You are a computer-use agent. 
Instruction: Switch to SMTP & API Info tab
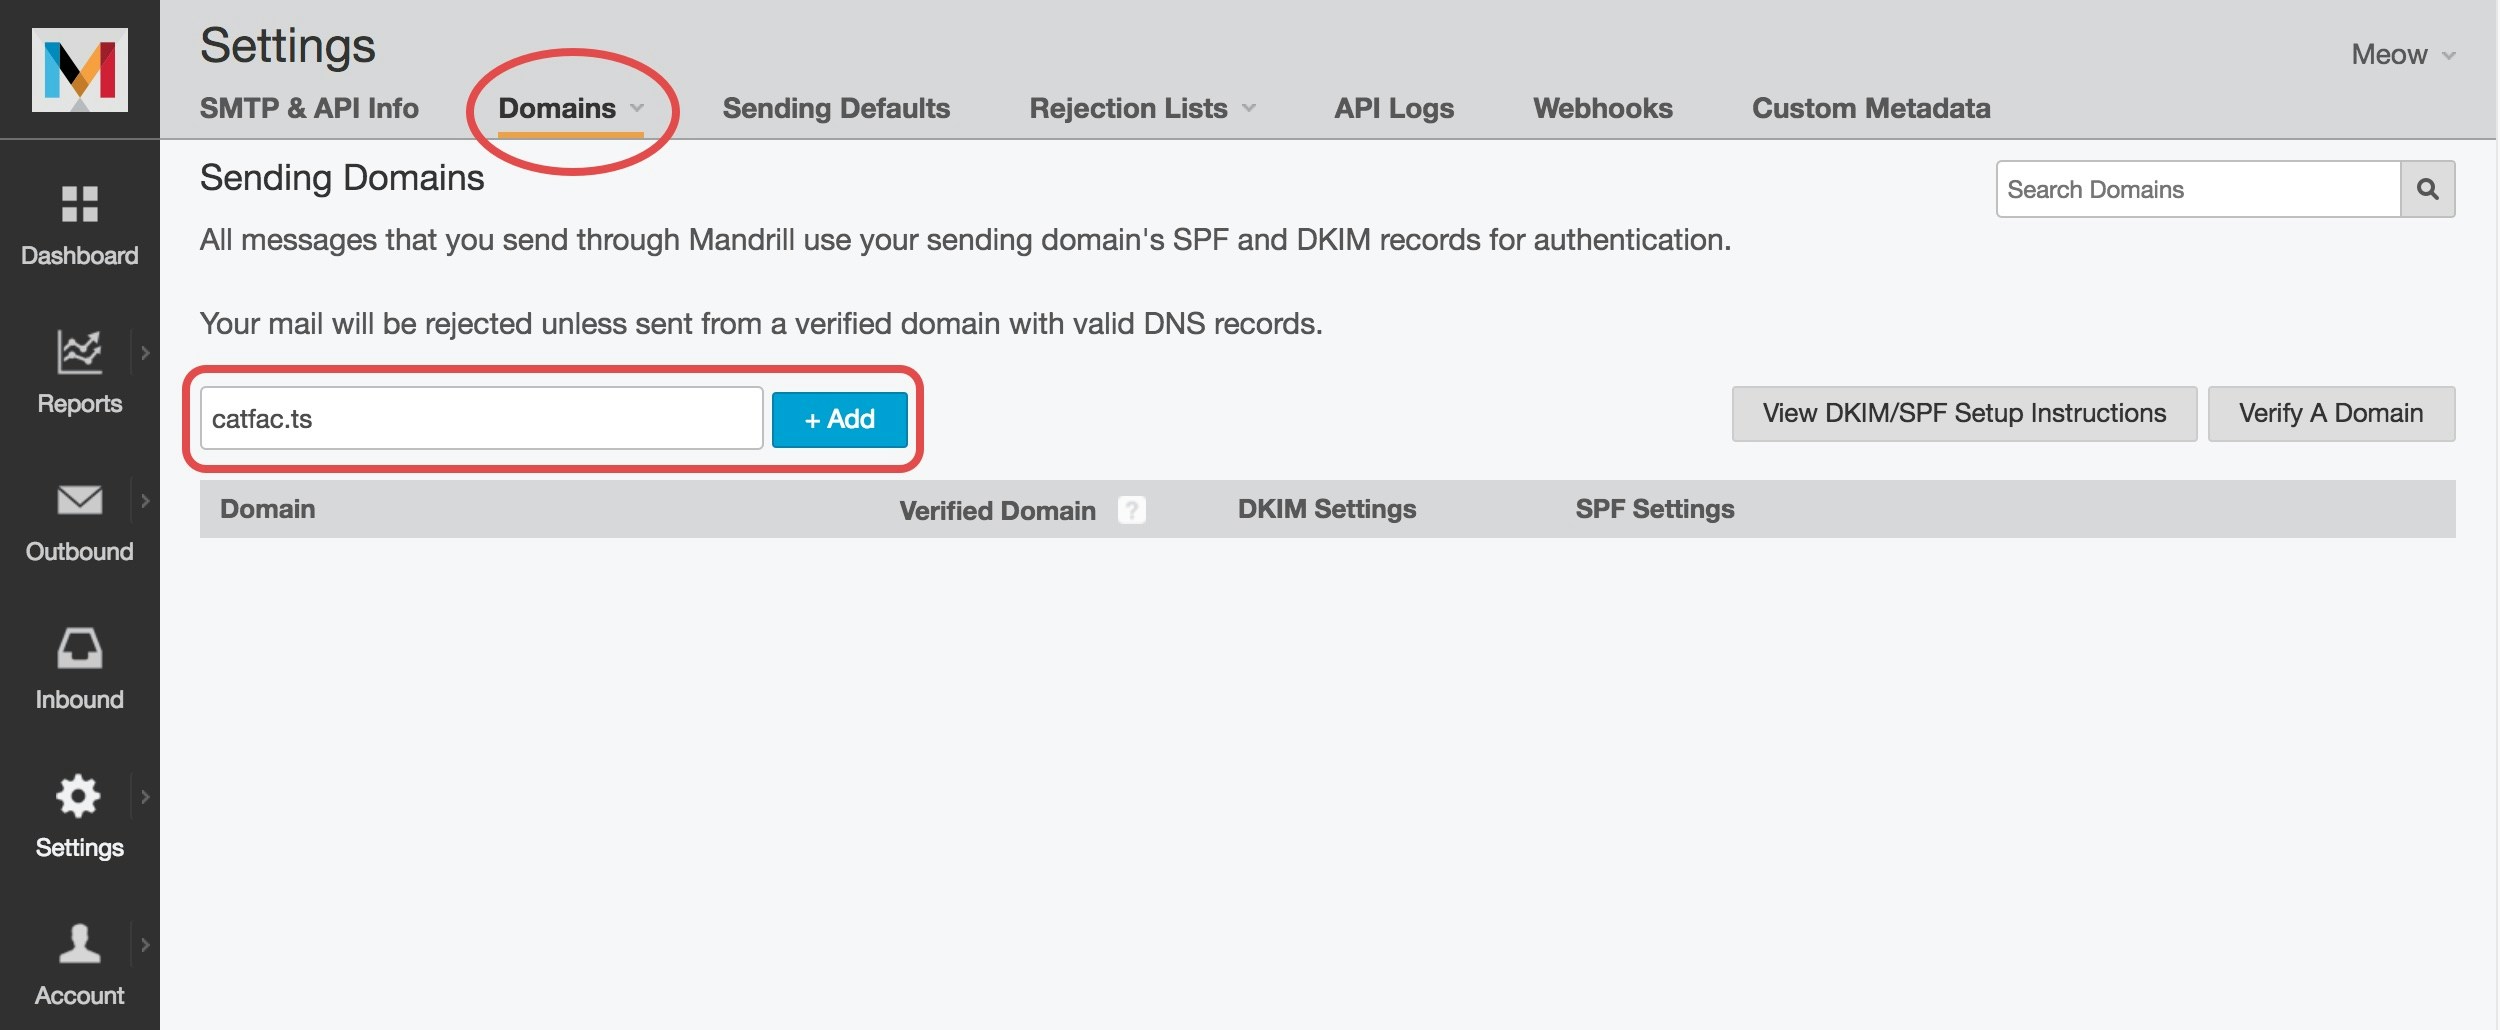coord(309,108)
